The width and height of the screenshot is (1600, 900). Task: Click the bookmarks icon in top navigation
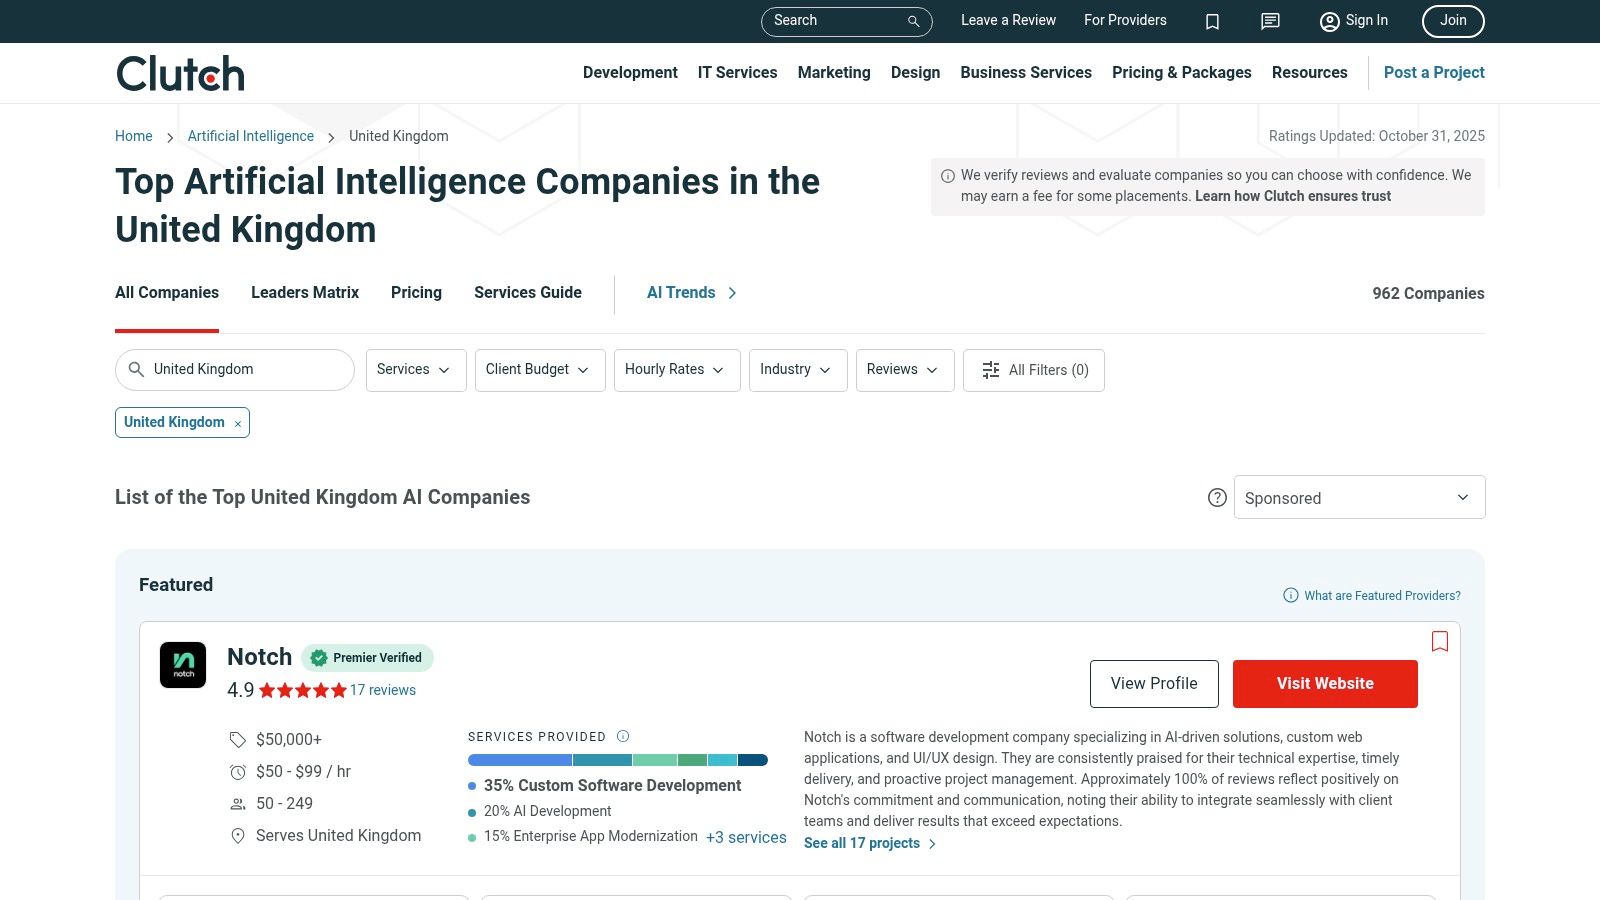tap(1212, 21)
